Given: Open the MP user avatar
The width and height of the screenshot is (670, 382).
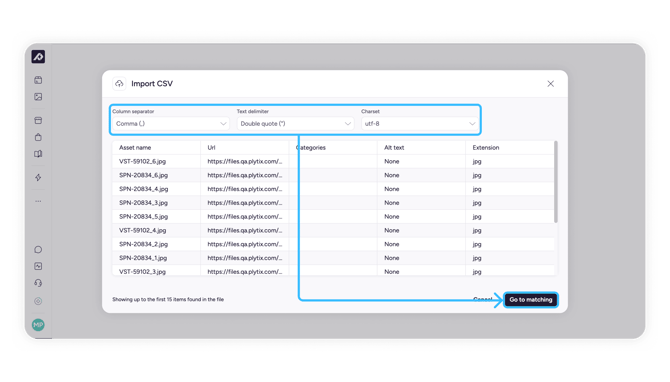Looking at the screenshot, I should [38, 325].
